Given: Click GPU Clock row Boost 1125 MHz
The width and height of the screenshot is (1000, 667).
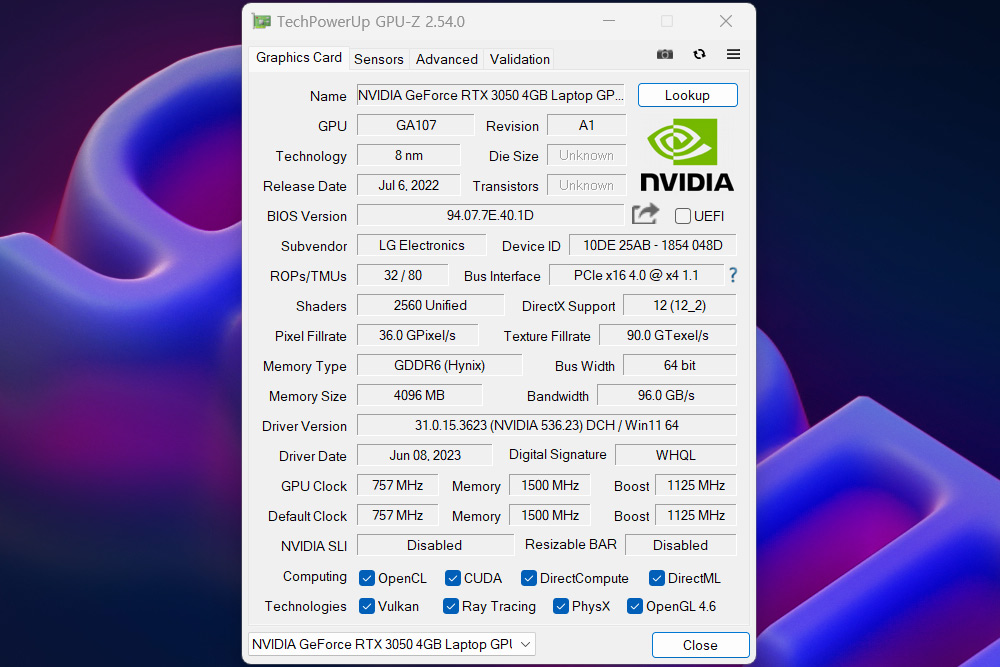Looking at the screenshot, I should 696,485.
